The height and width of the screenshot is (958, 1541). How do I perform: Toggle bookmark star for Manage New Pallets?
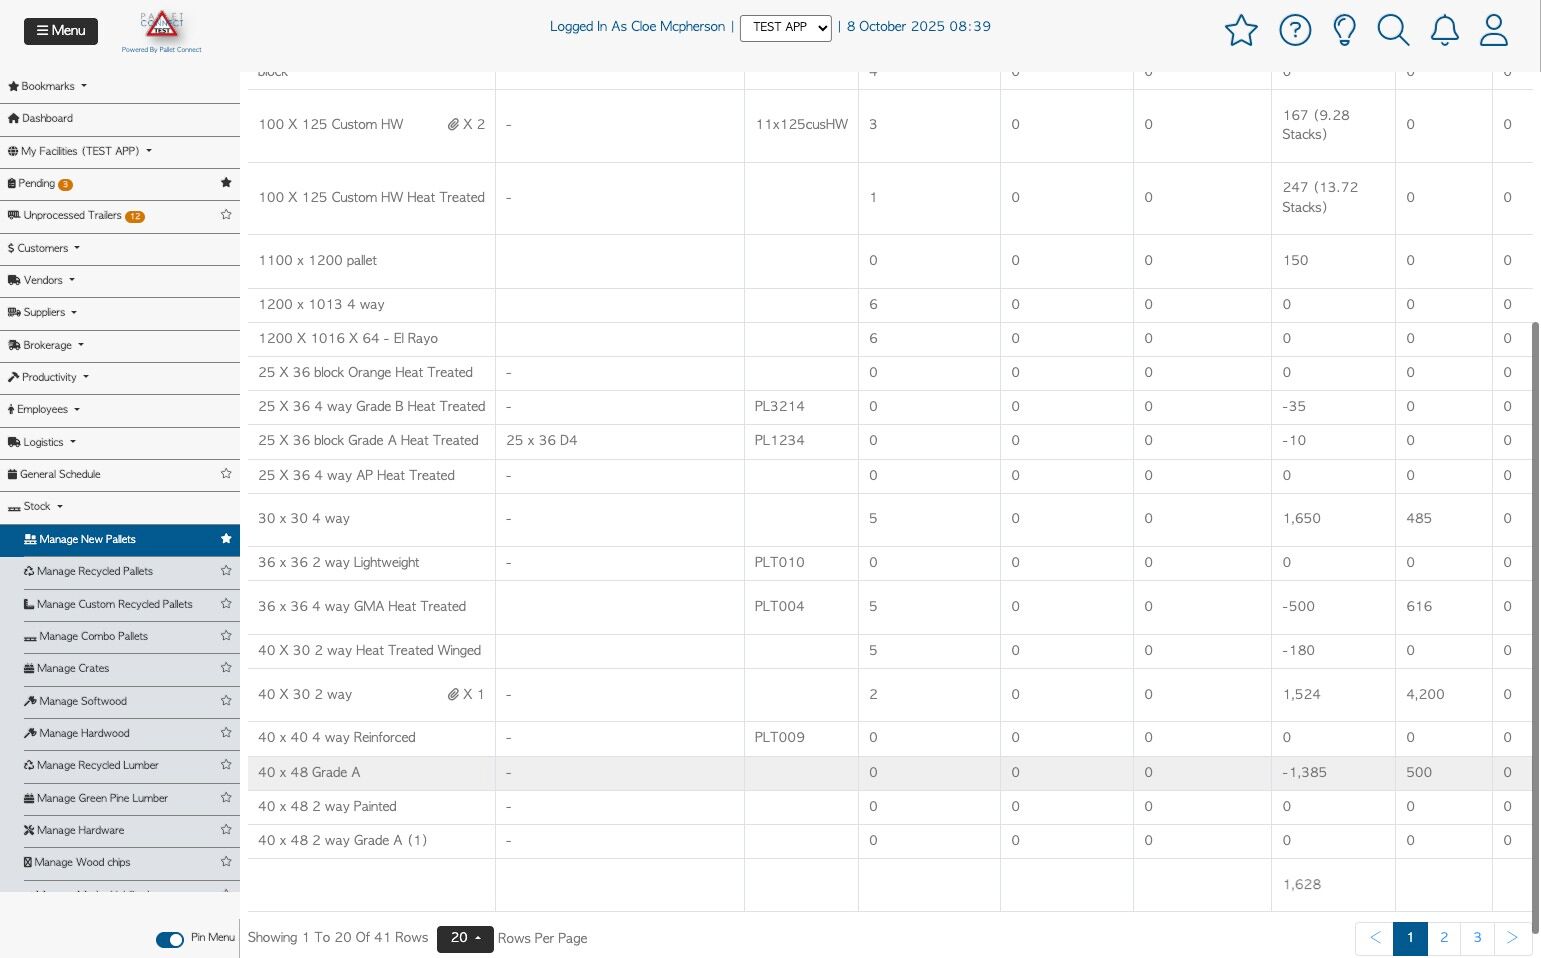pos(226,539)
